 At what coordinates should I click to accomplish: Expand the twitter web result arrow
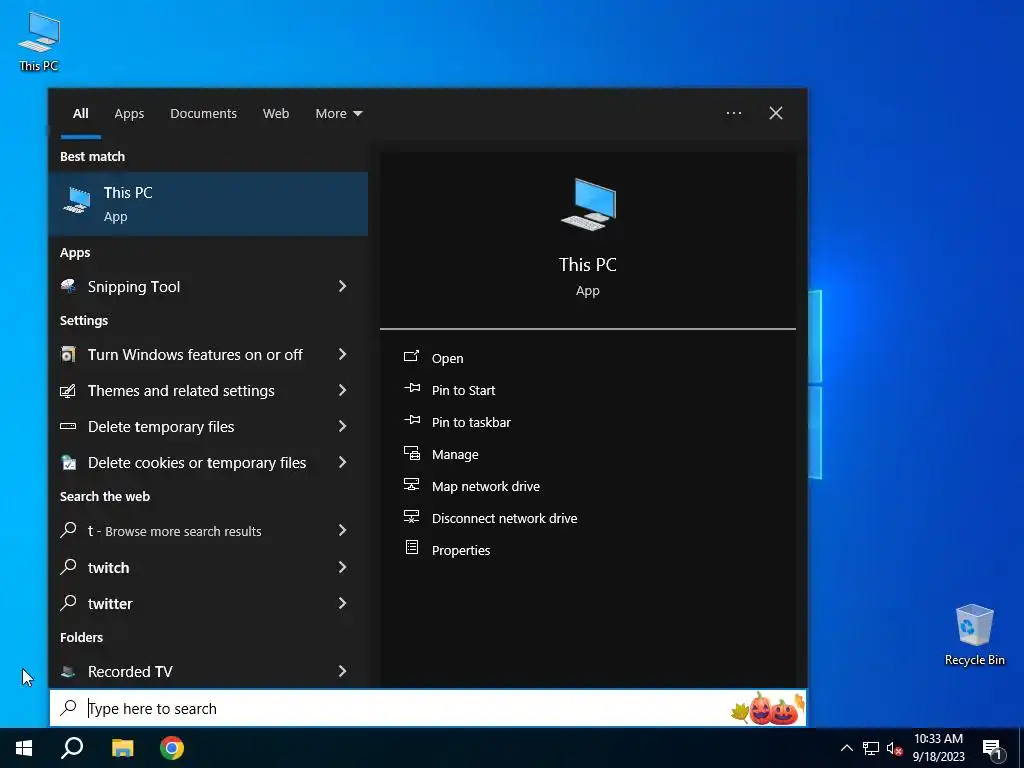(342, 603)
